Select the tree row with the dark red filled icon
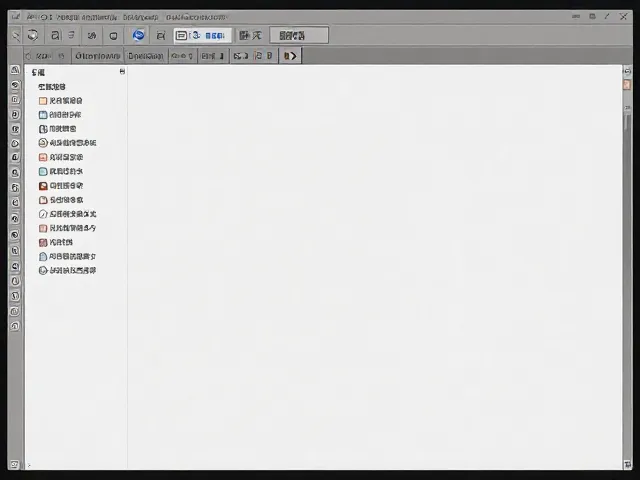640x480 pixels. pos(61,186)
